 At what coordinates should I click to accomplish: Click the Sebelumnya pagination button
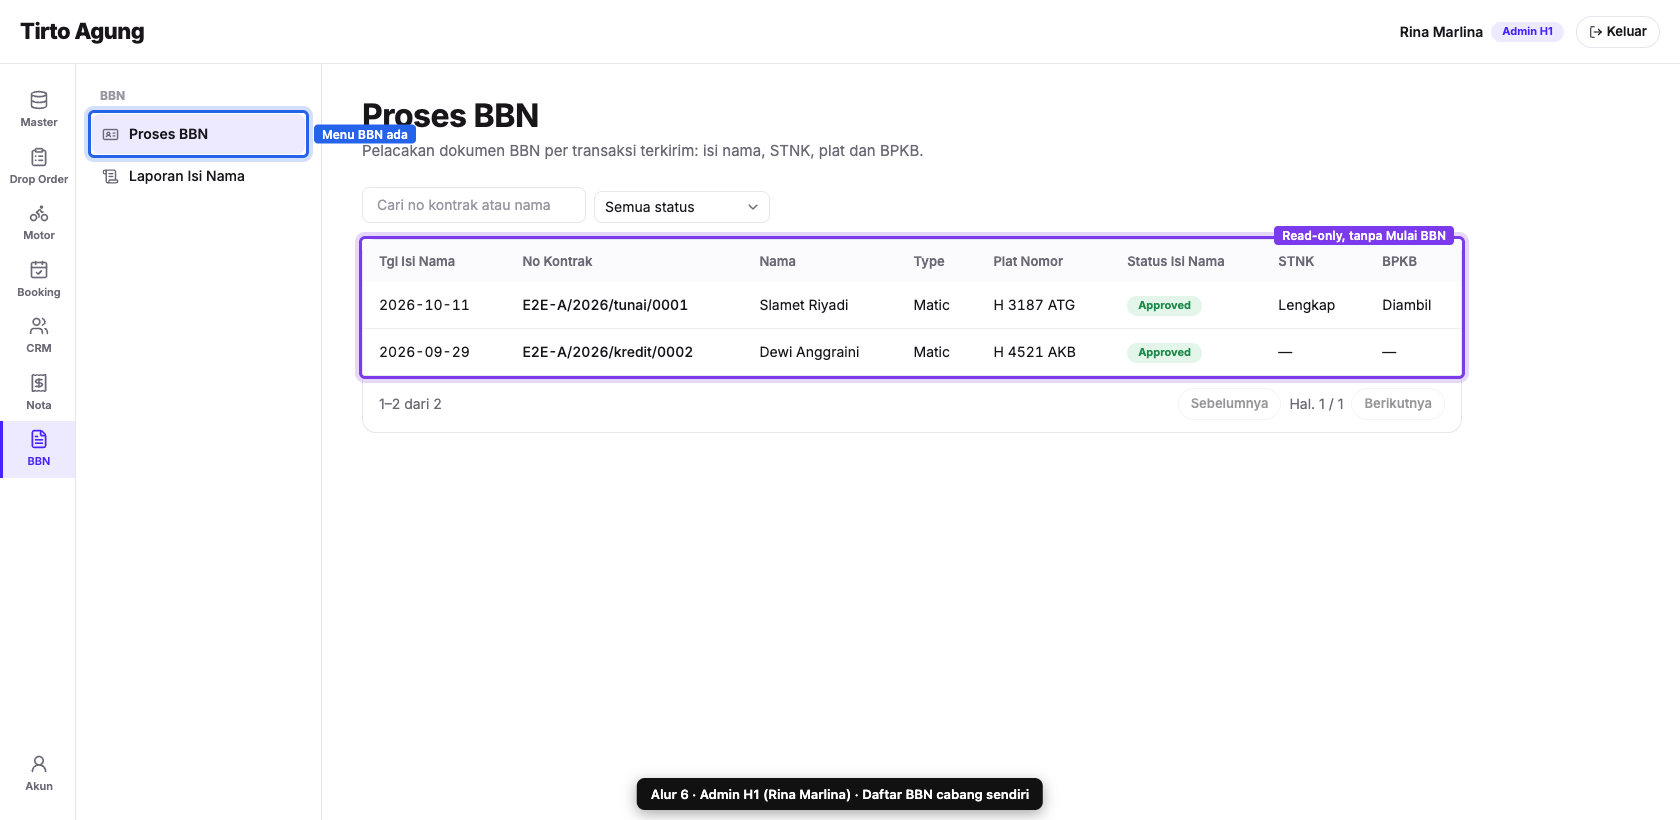(x=1229, y=404)
